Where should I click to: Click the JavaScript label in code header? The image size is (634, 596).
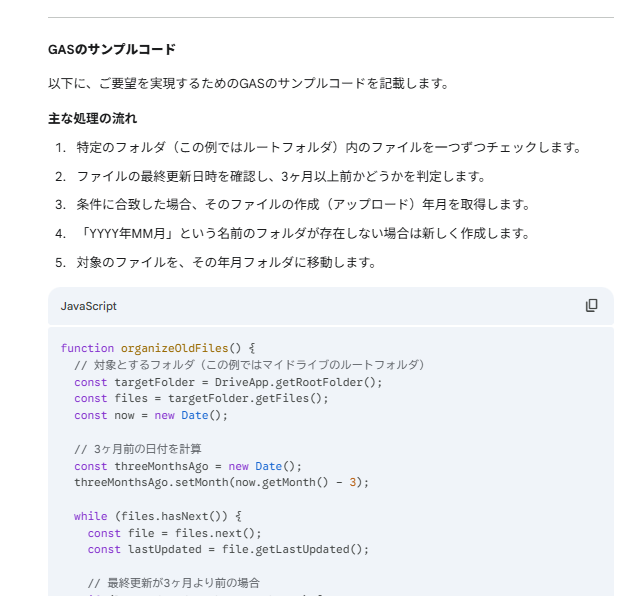coord(89,306)
